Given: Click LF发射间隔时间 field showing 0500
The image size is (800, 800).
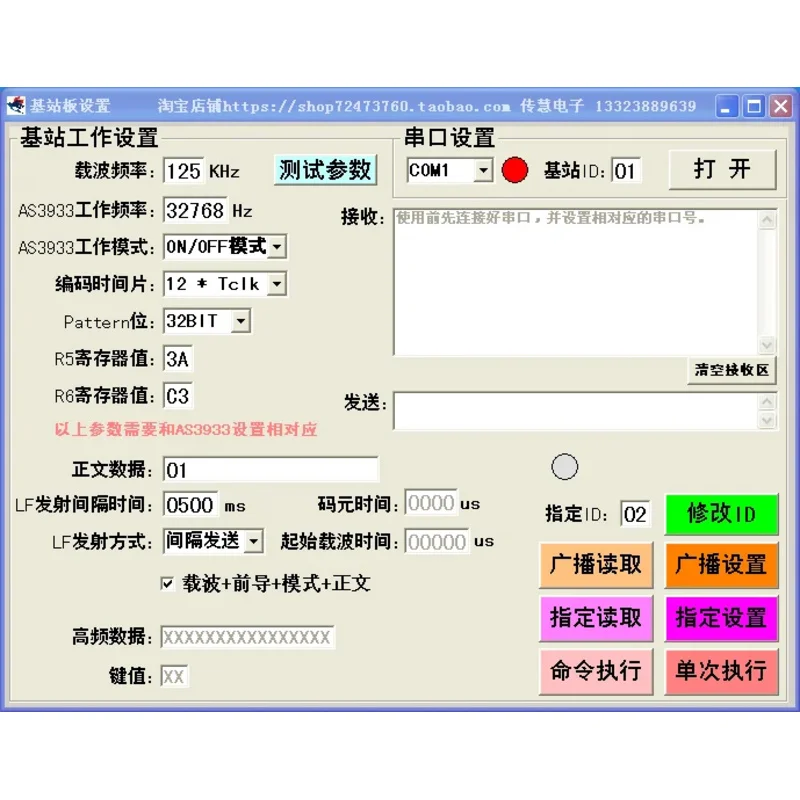Looking at the screenshot, I should pos(190,505).
